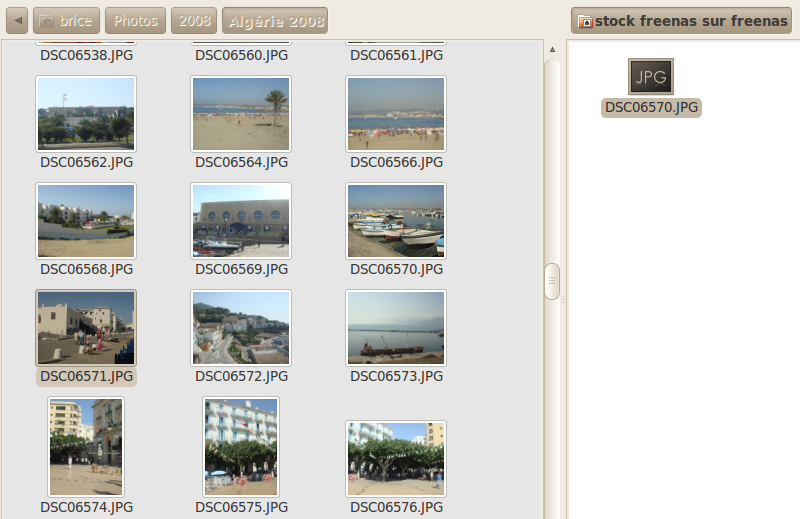Select the DSC06572.JPG town view thumbnail
The image size is (800, 519).
(241, 328)
